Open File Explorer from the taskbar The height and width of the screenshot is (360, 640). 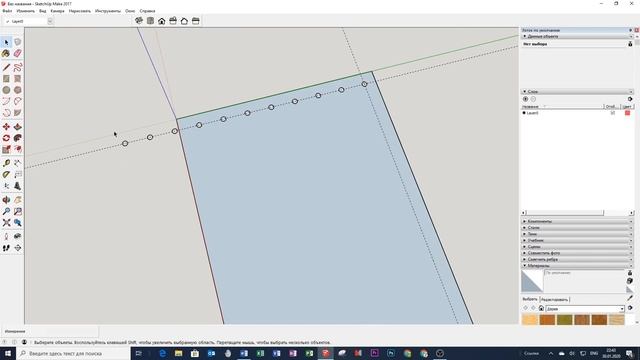pos(178,353)
